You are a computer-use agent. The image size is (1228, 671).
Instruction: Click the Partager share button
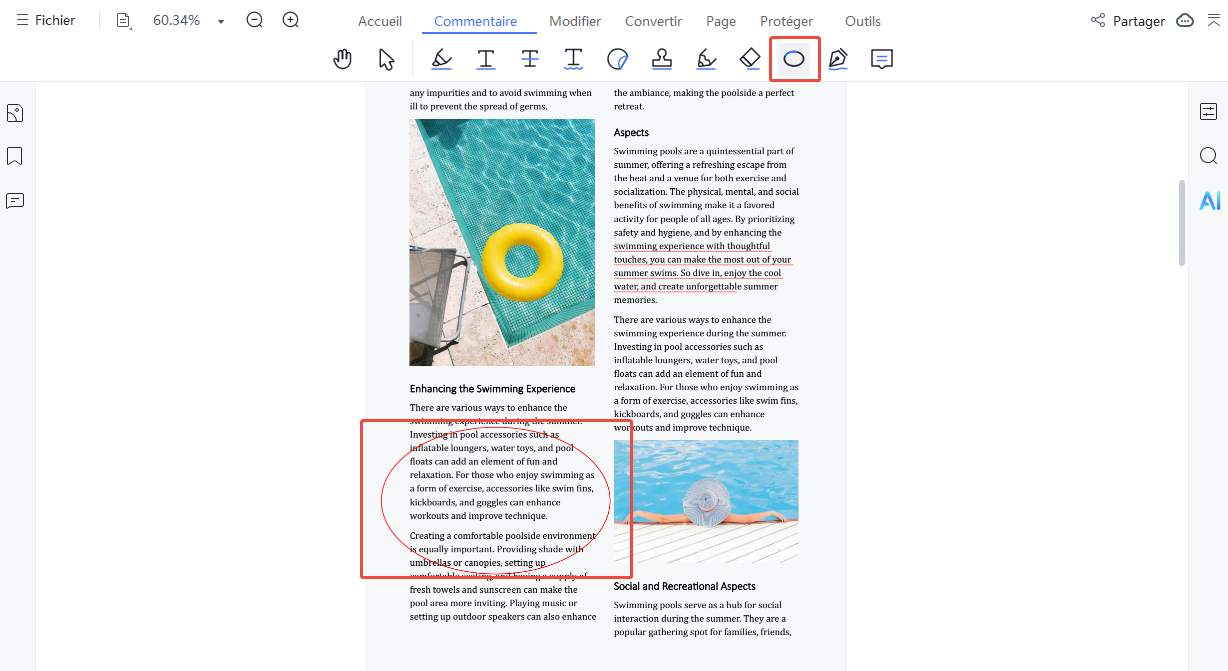tap(1127, 21)
